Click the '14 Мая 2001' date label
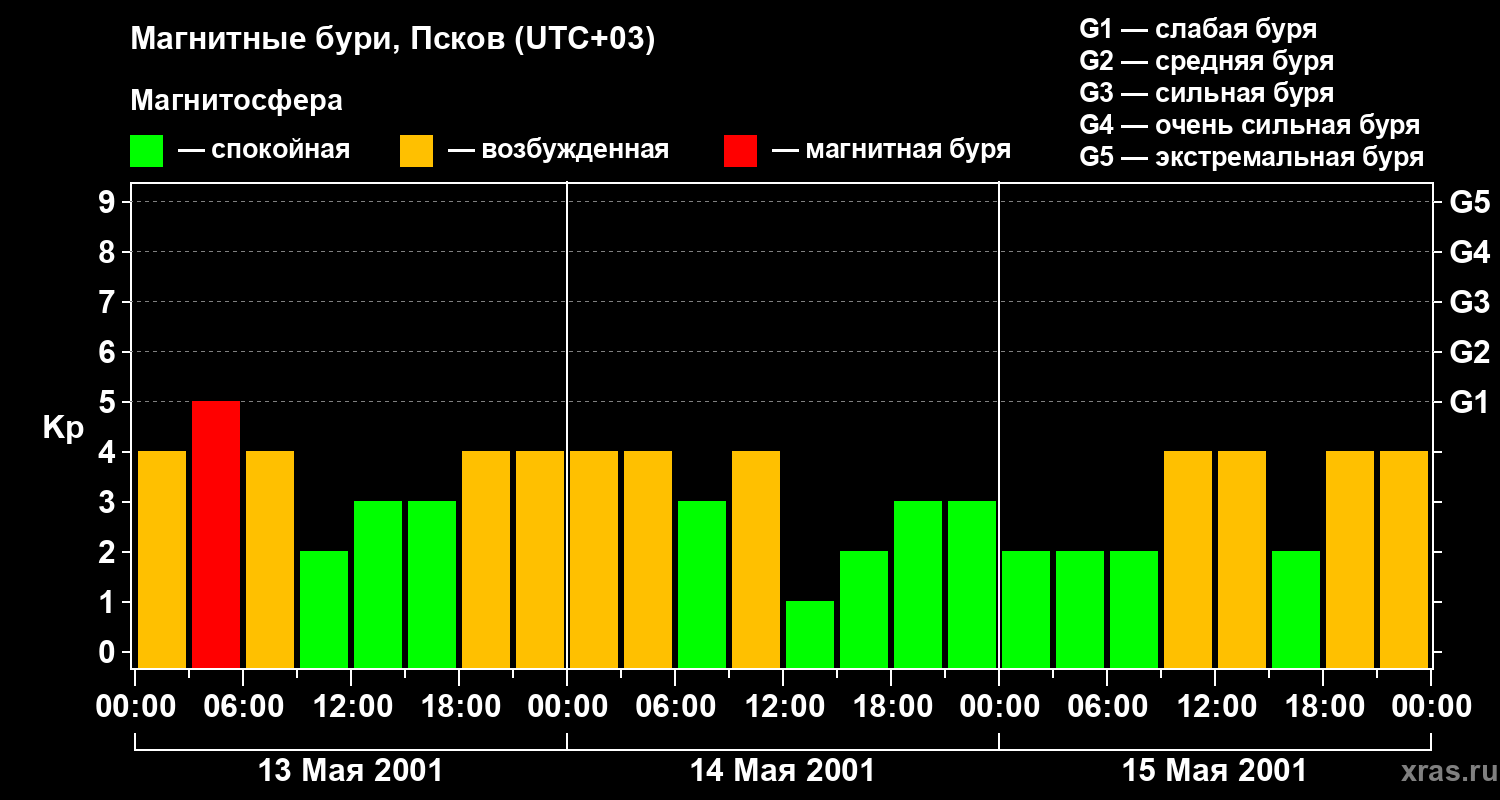Image resolution: width=1500 pixels, height=800 pixels. coord(782,771)
